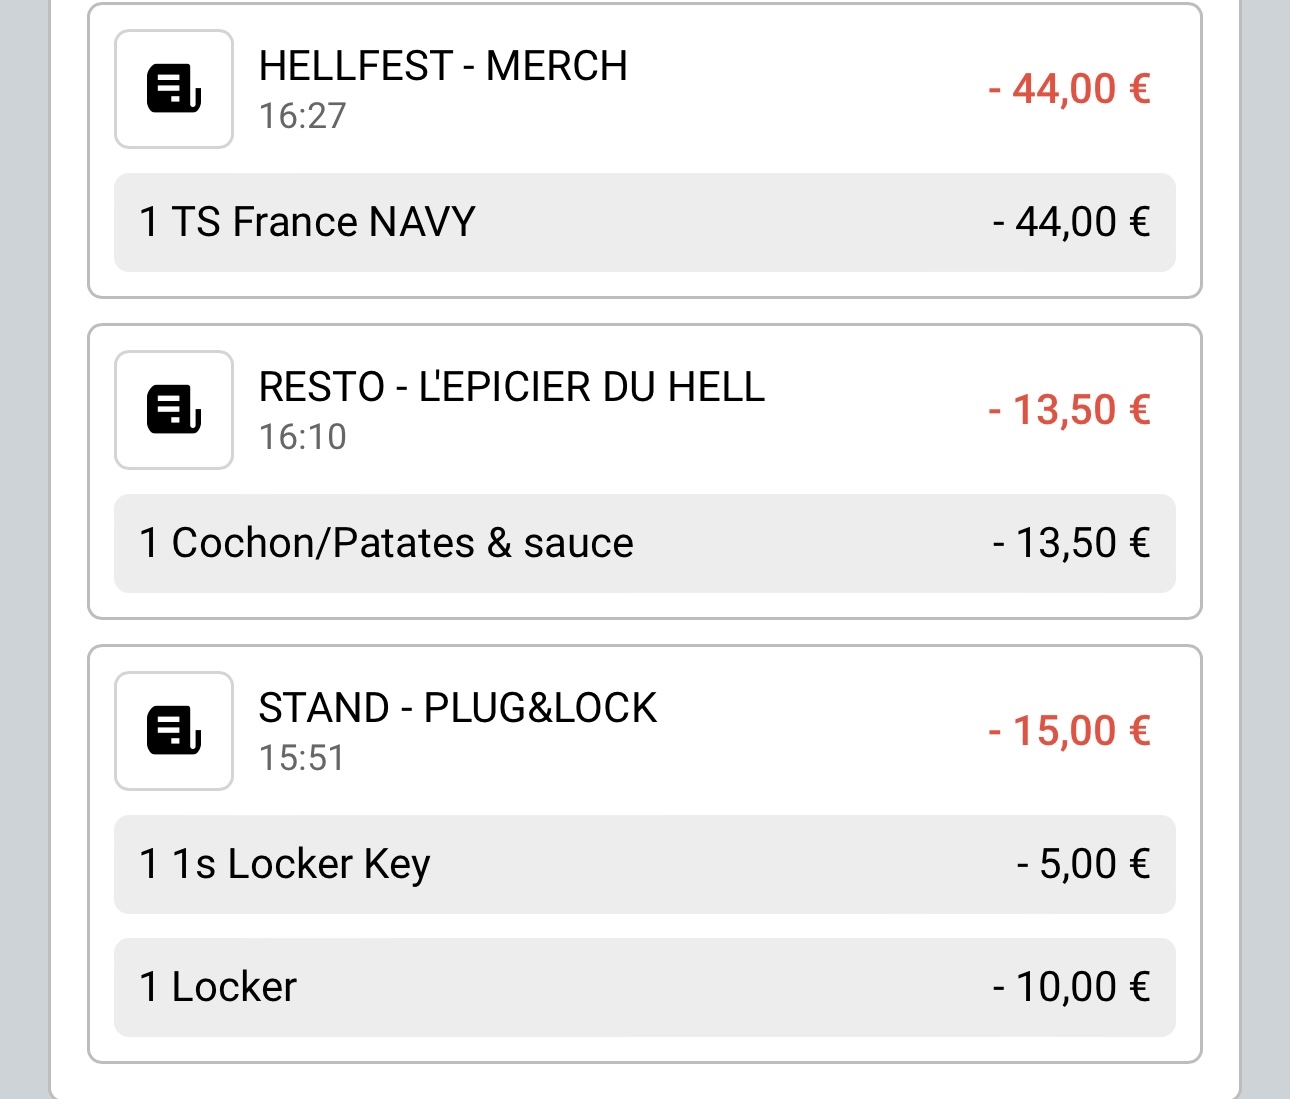
Task: Select the 1 TS France NAVY line item
Action: click(x=645, y=222)
